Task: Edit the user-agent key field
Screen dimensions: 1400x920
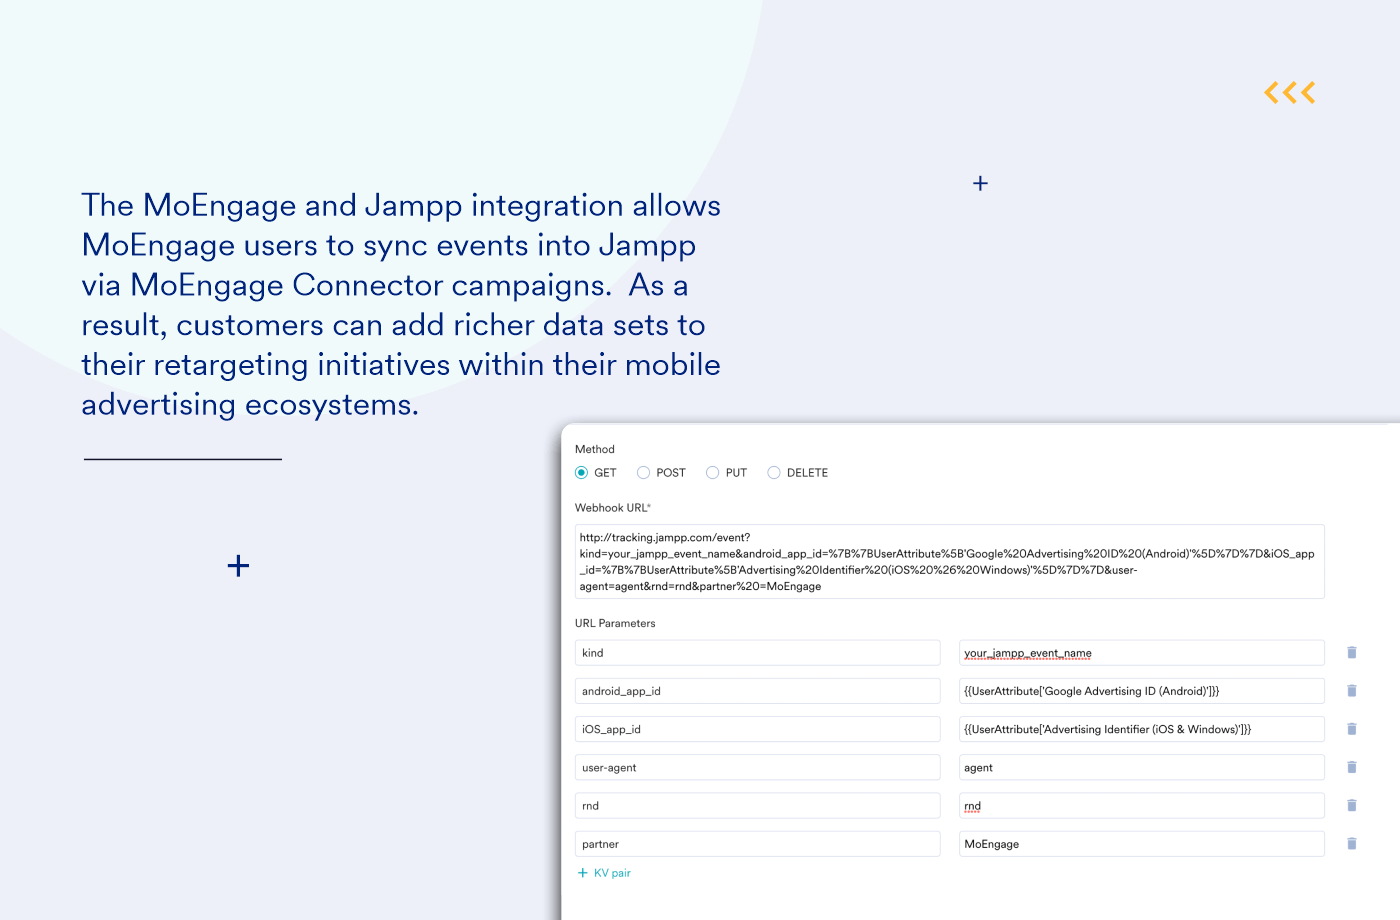Action: point(758,767)
